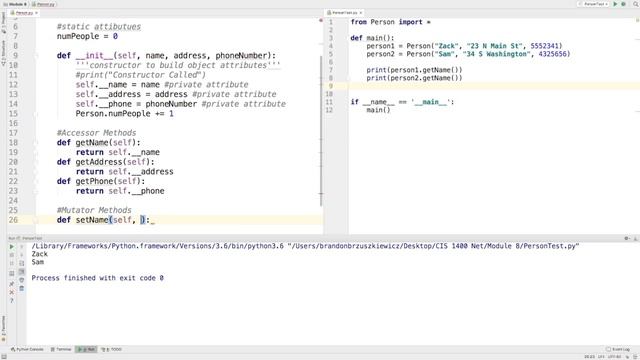Open the Event Log
This screenshot has height=360, width=640.
[x=618, y=349]
